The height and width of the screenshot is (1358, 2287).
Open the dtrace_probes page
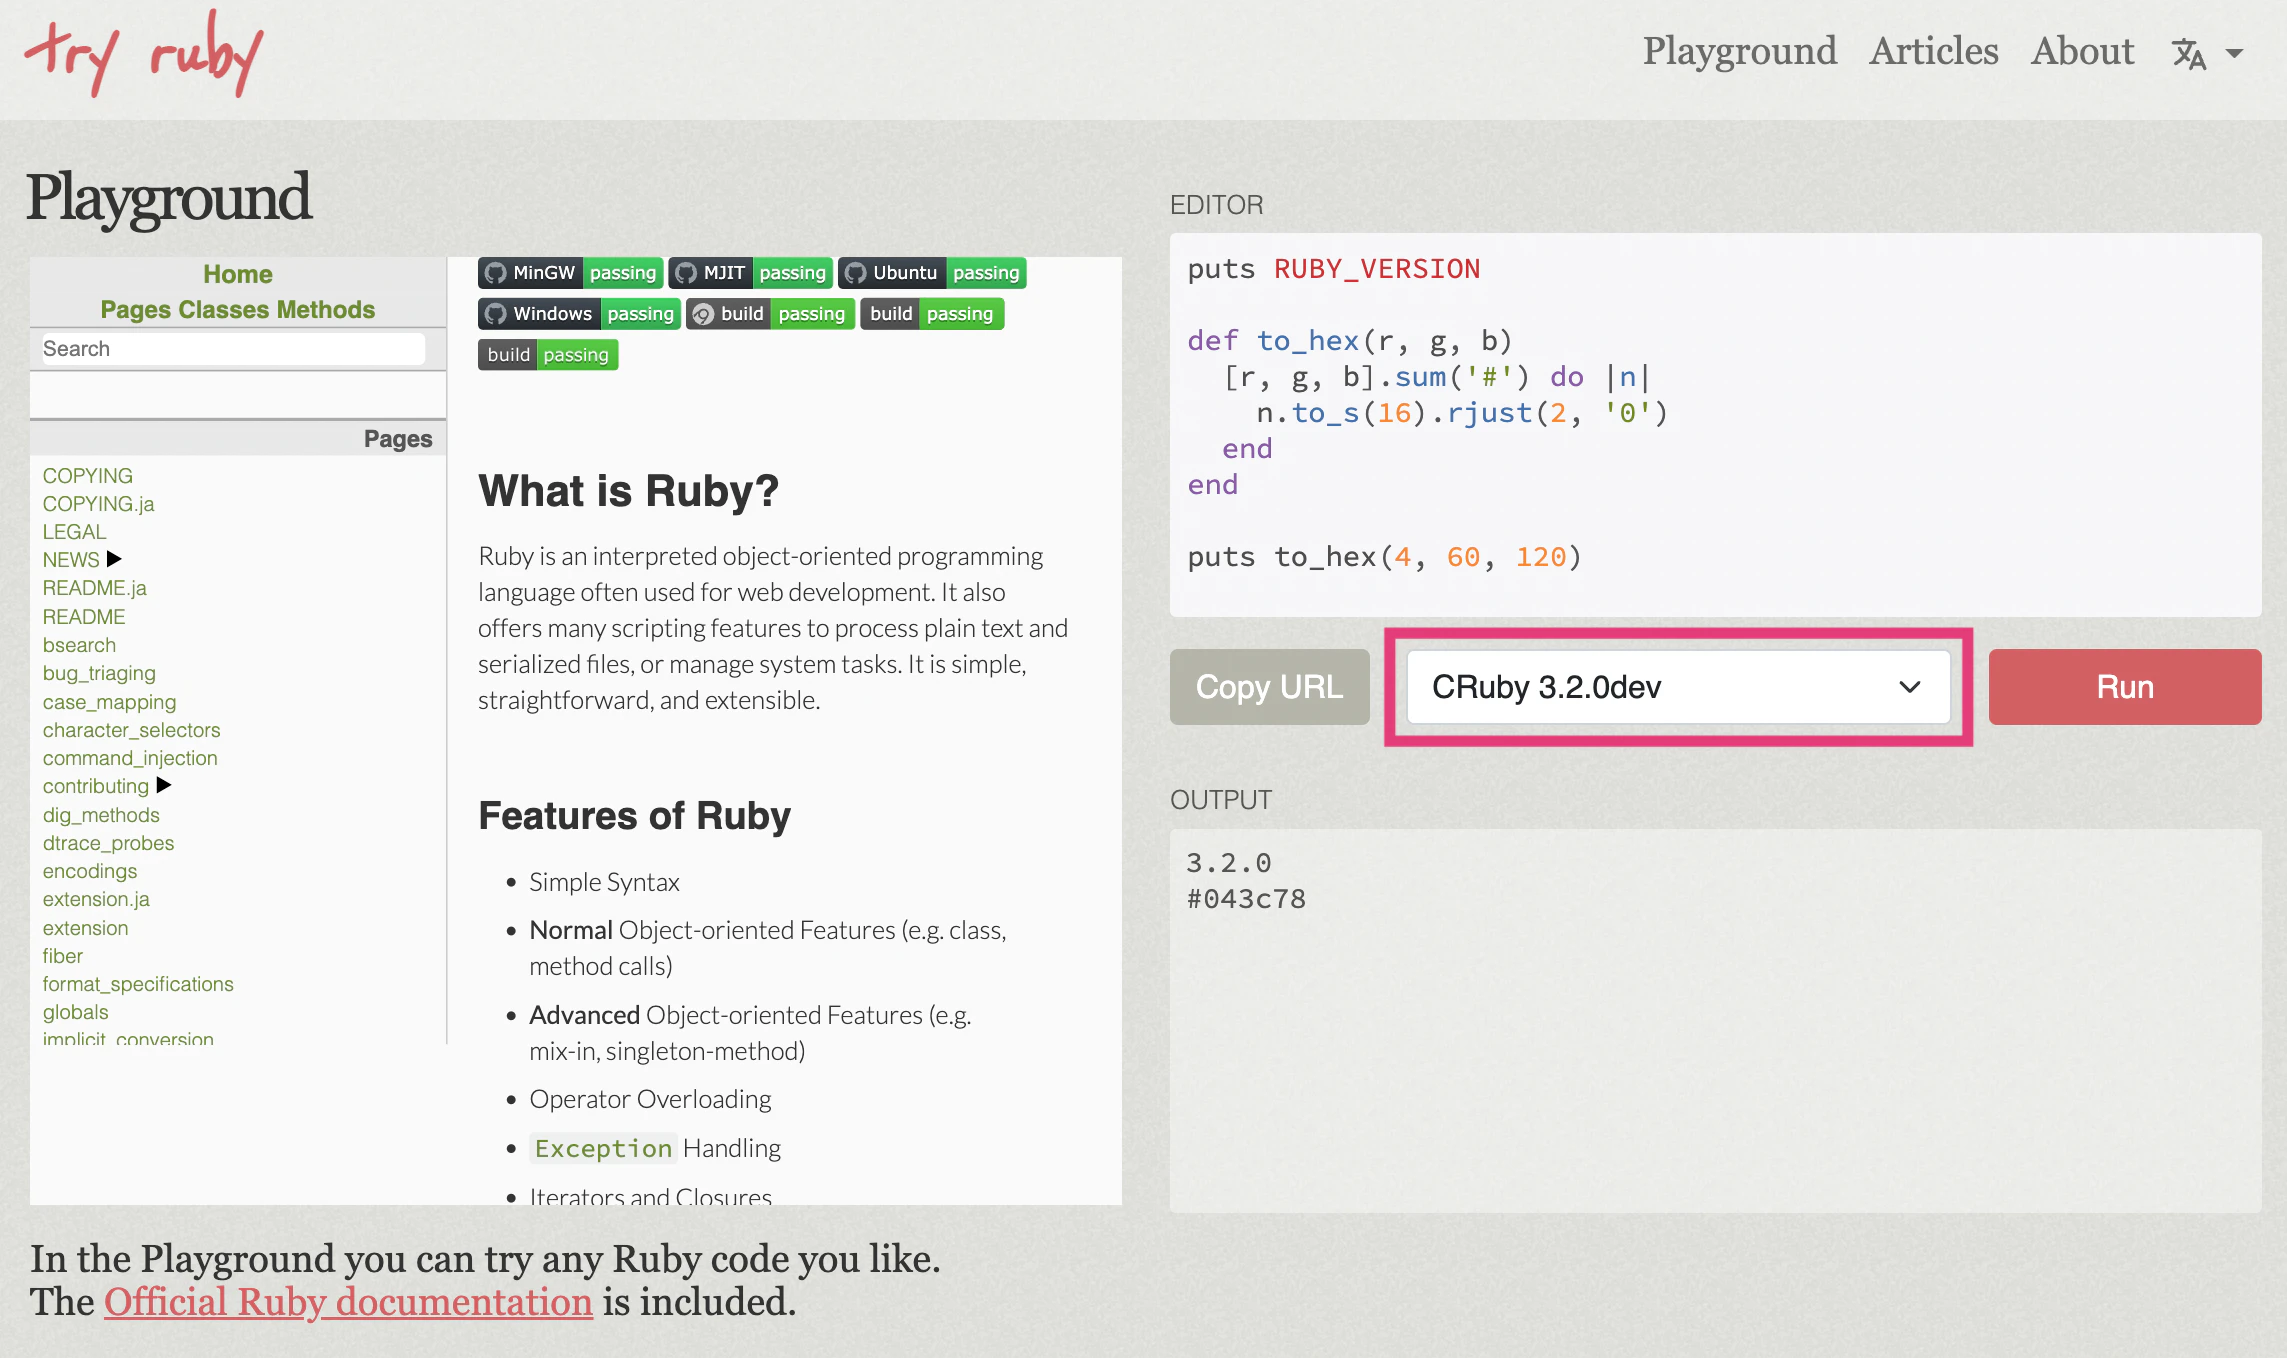[x=108, y=843]
